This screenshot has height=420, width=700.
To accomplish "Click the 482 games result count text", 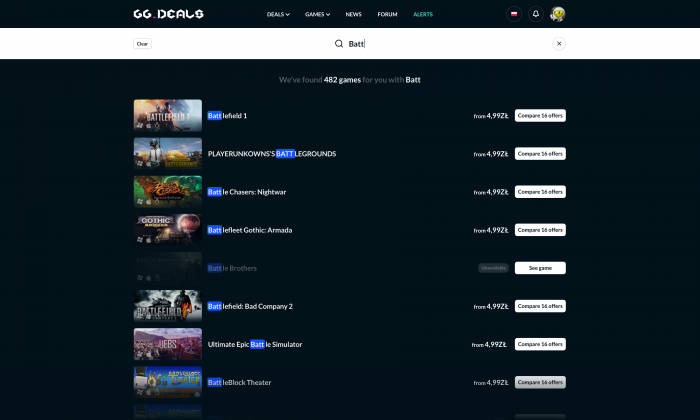I will [x=342, y=80].
